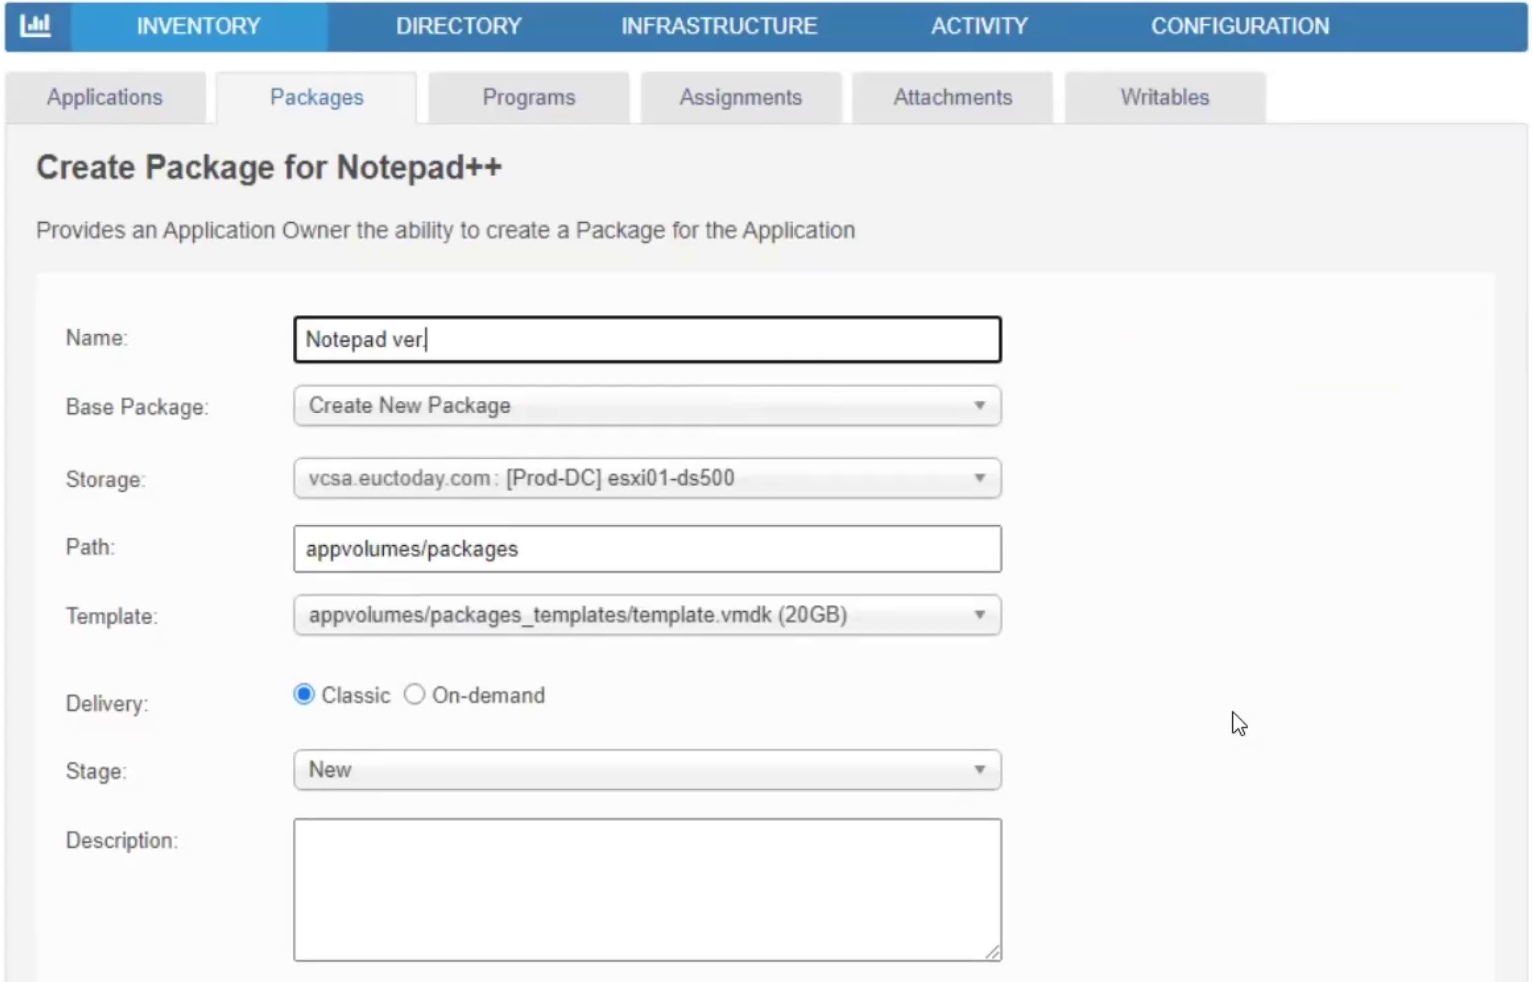Open the Assignments tab
The height and width of the screenshot is (982, 1532).
[x=740, y=97]
